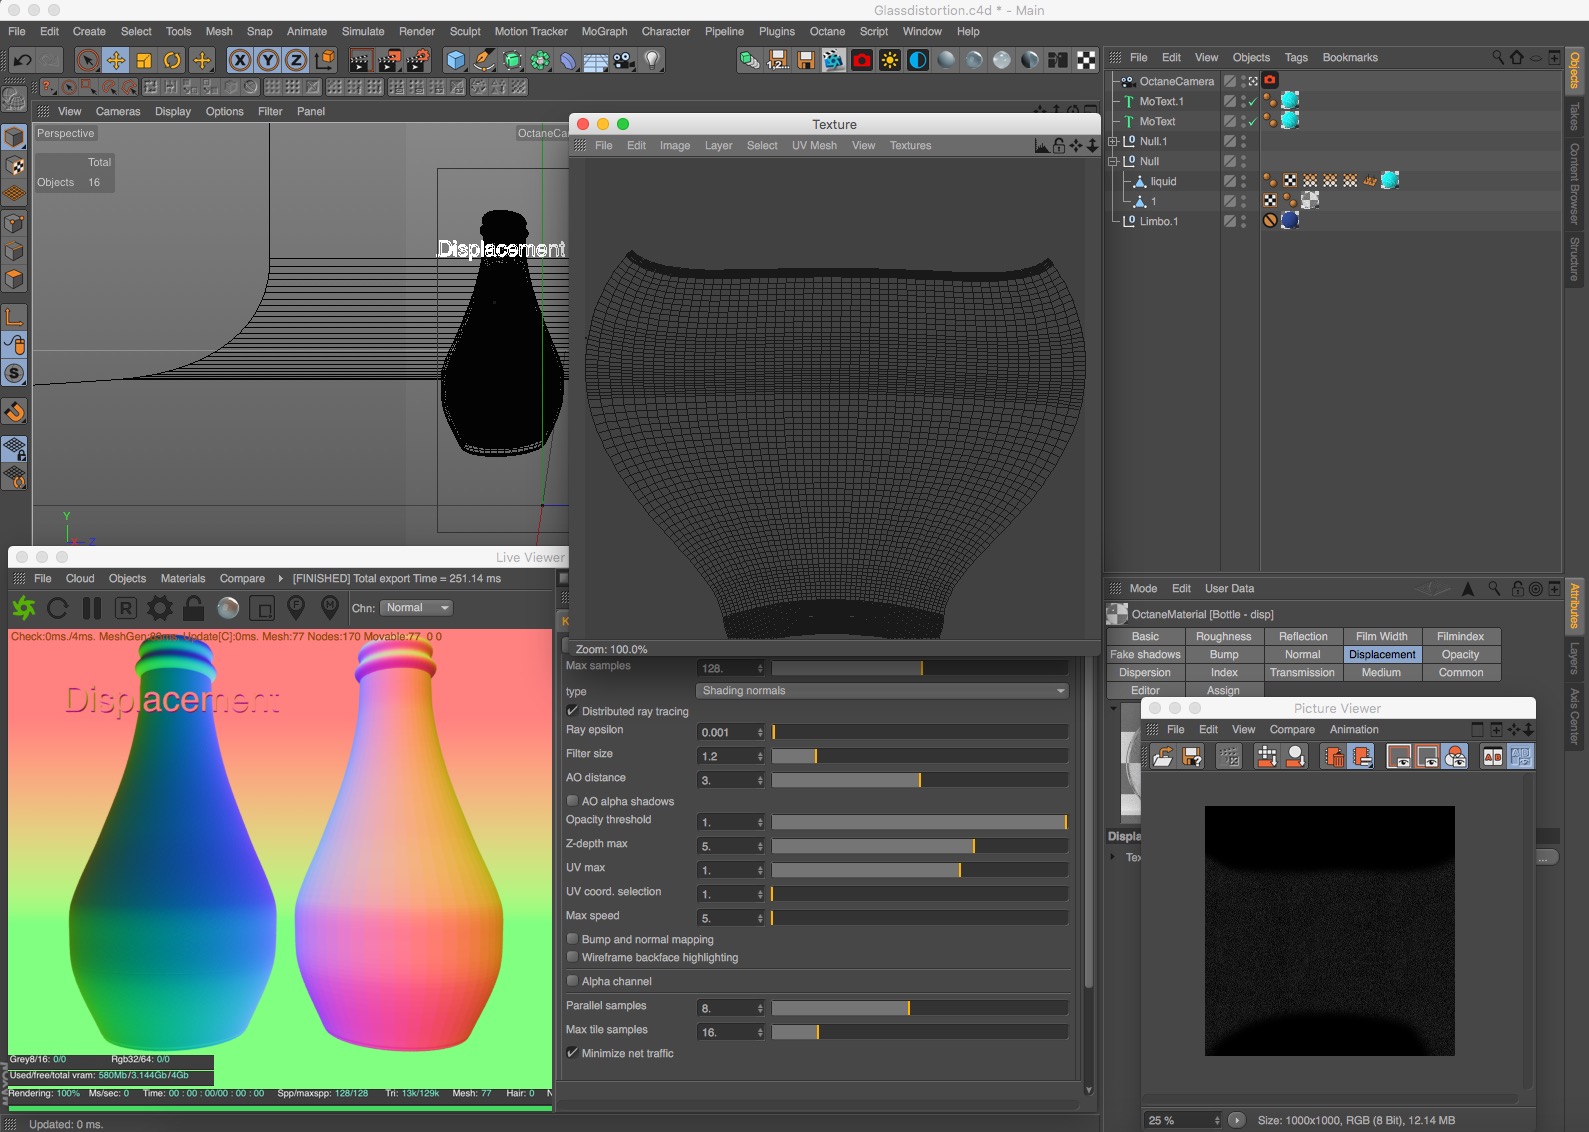Uncheck Distributed ray tracing checkbox
This screenshot has width=1589, height=1132.
[x=573, y=711]
